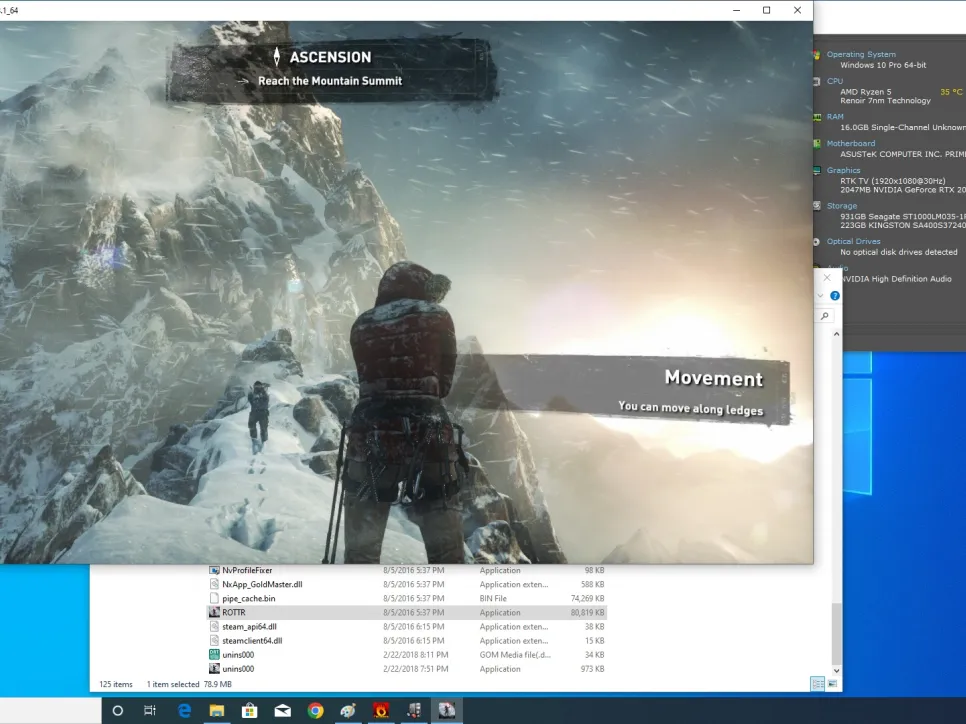Click the Motherboard icon in Speccy

pyautogui.click(x=816, y=144)
